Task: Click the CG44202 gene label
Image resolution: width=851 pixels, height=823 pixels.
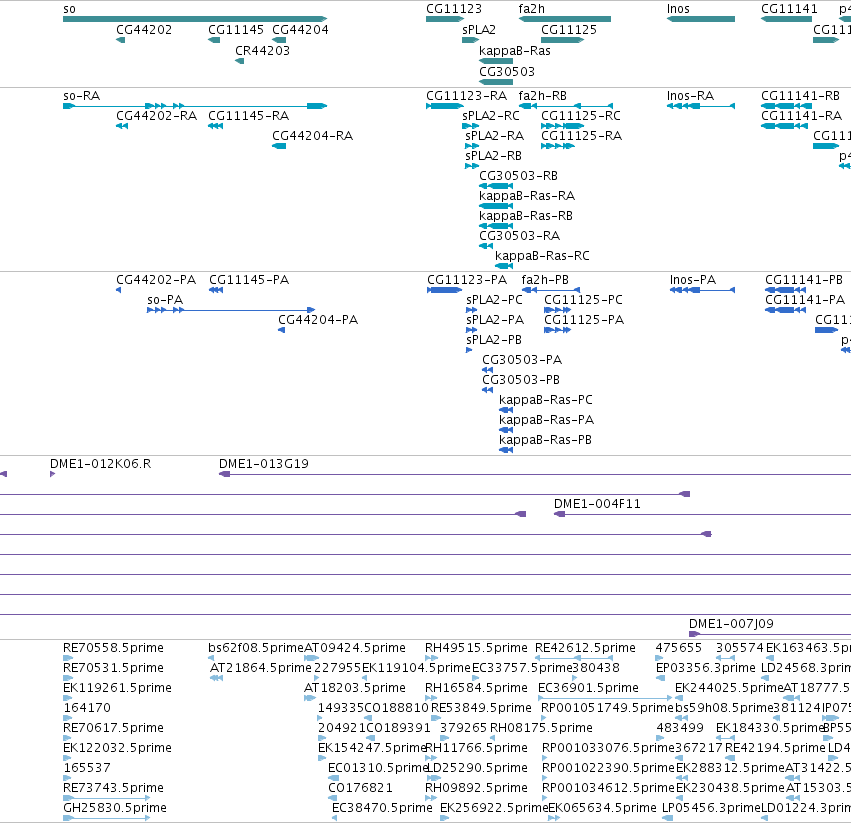Action: click(144, 30)
